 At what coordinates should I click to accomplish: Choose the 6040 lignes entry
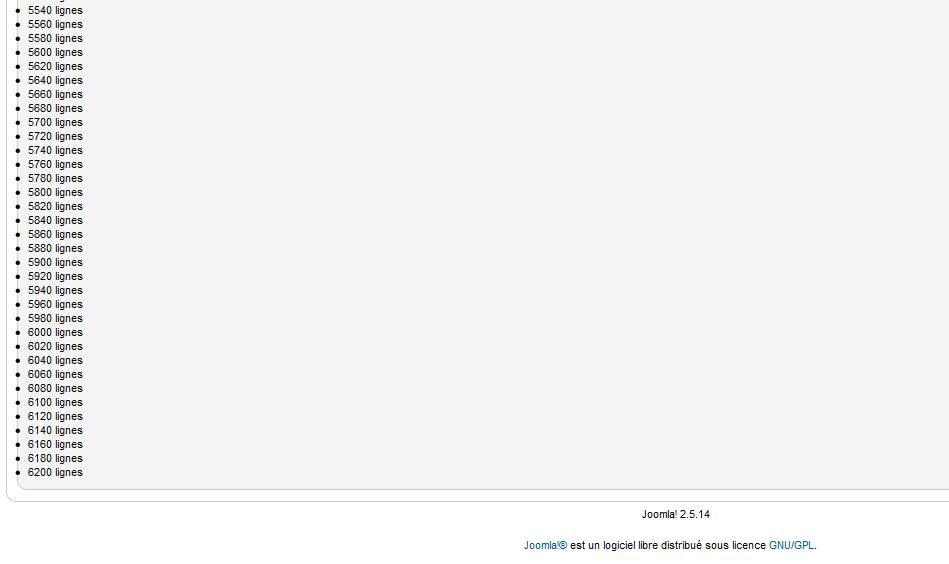click(55, 360)
